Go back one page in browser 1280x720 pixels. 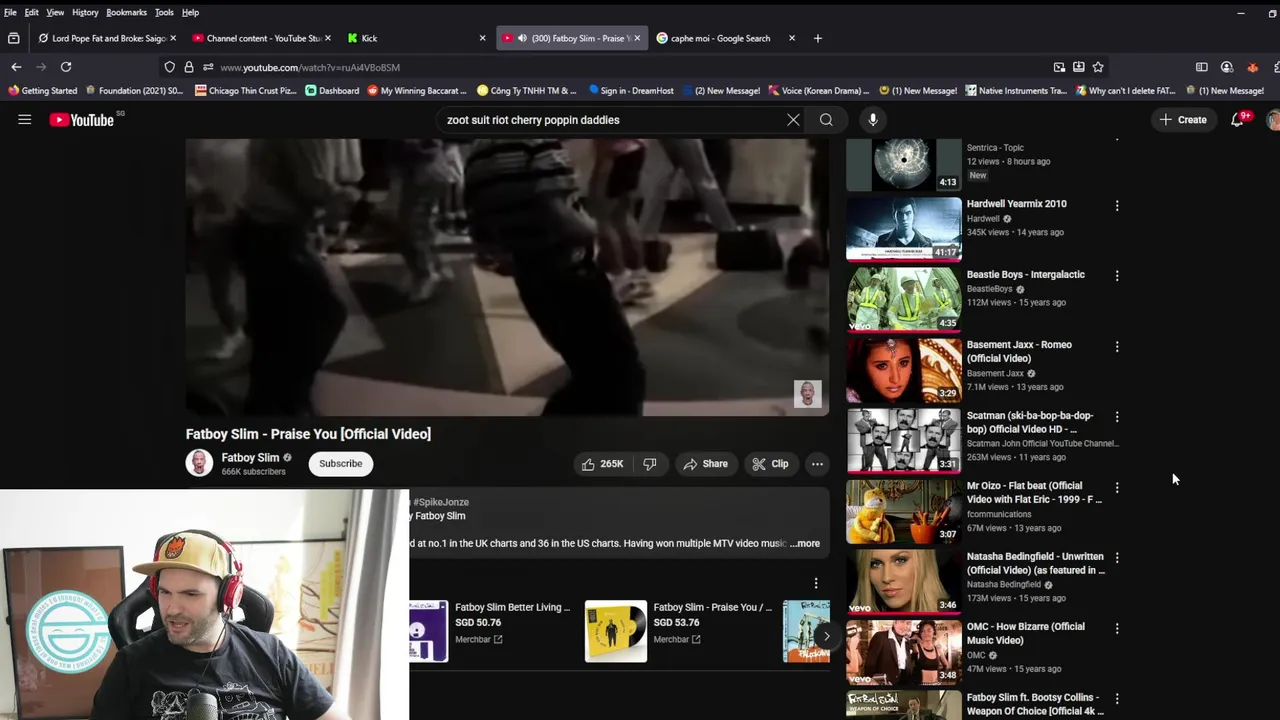click(16, 67)
